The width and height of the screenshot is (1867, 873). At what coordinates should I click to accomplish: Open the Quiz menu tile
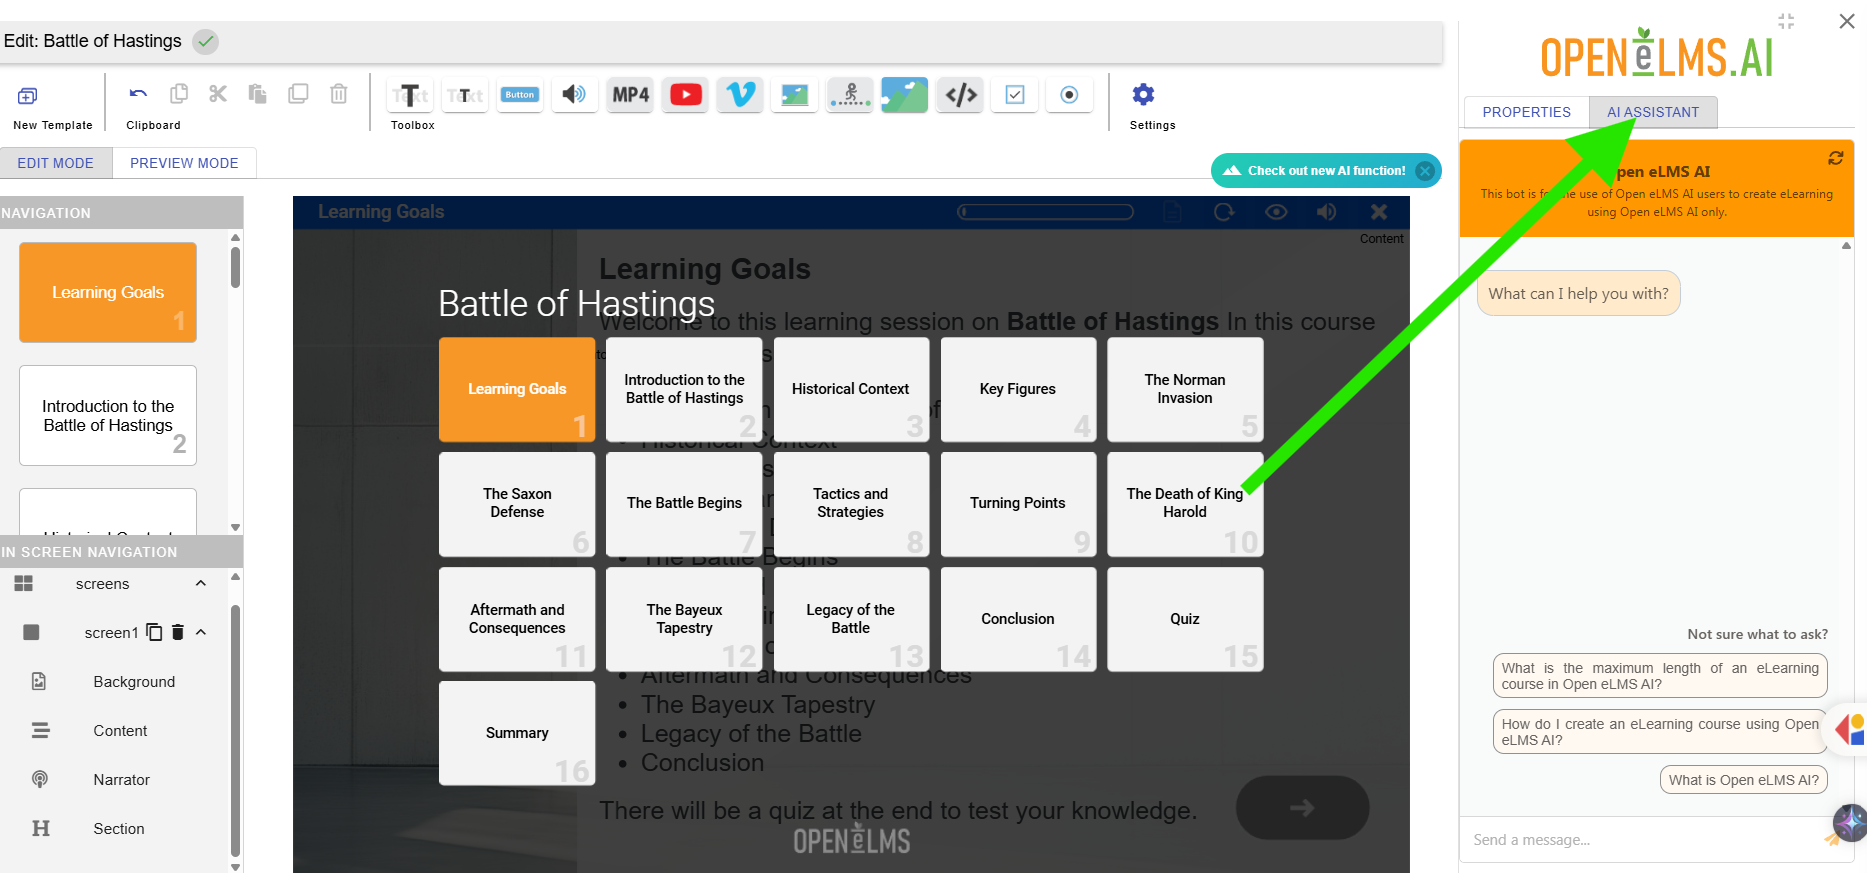point(1185,619)
